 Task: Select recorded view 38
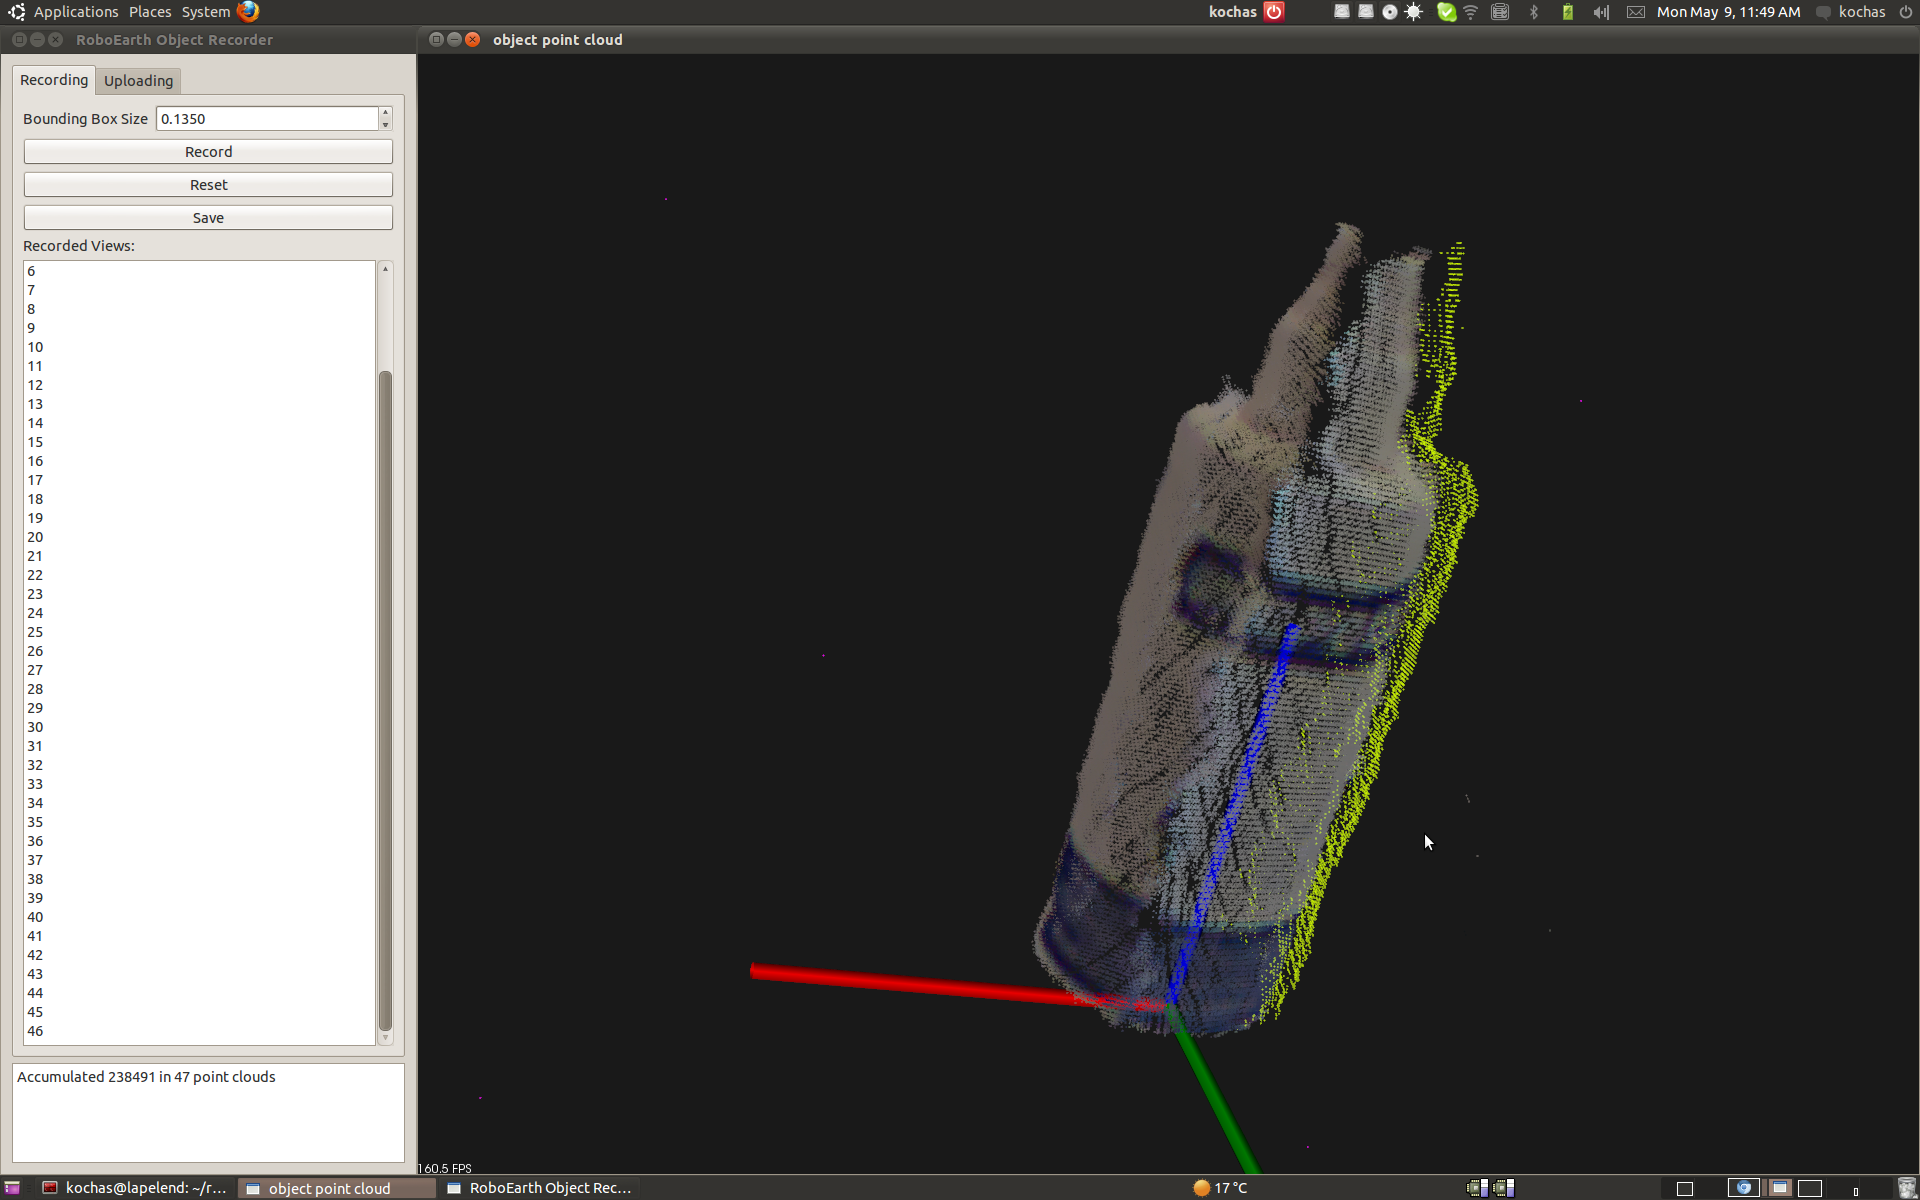coord(199,879)
